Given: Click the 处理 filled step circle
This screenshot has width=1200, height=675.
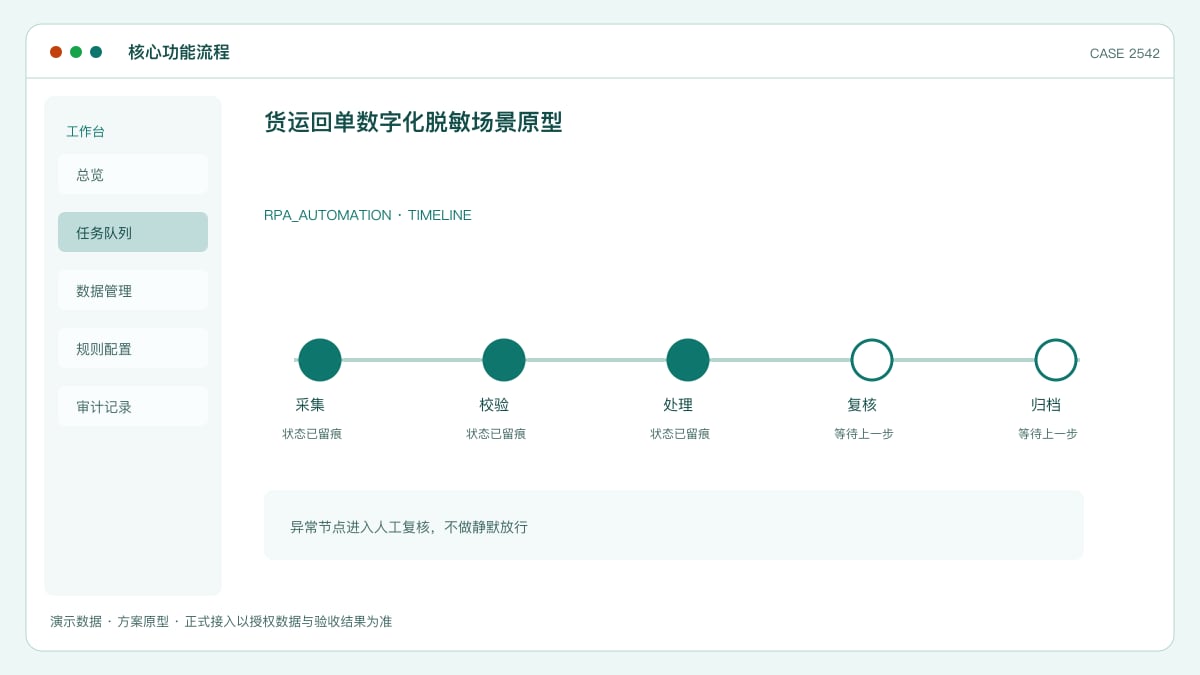Looking at the screenshot, I should point(688,360).
